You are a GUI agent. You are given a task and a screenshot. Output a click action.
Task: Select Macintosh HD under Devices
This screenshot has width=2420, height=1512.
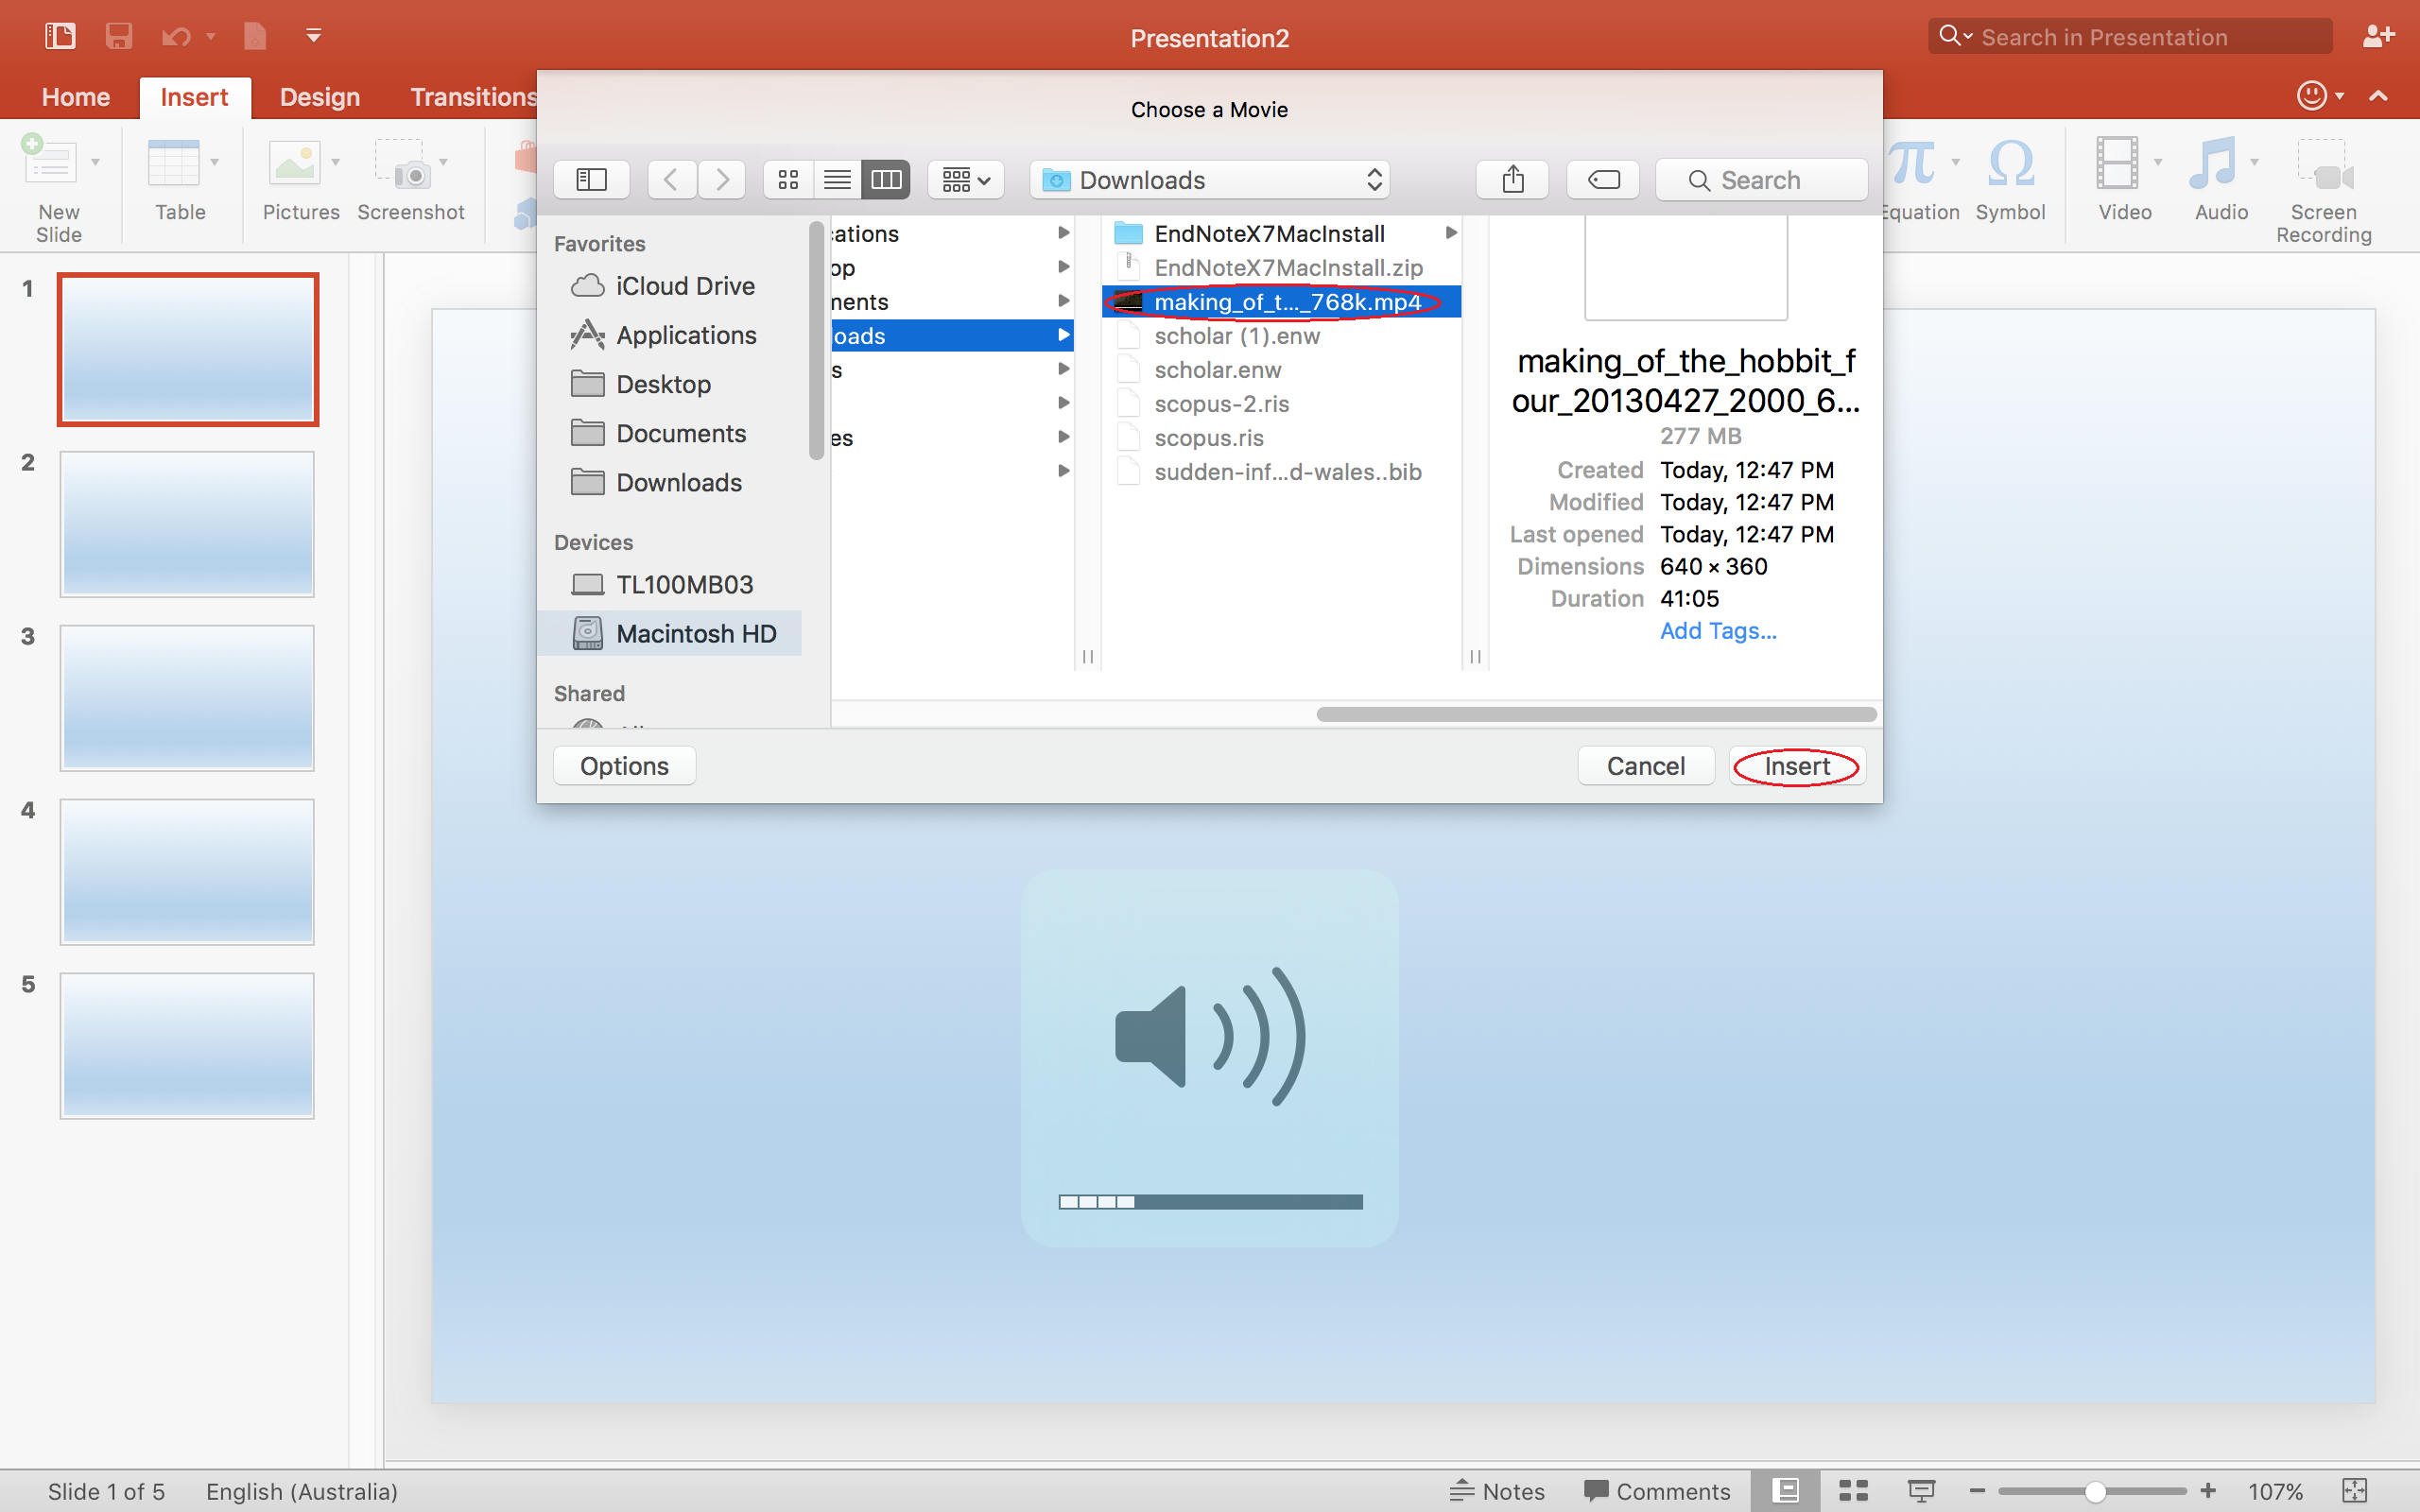click(670, 633)
